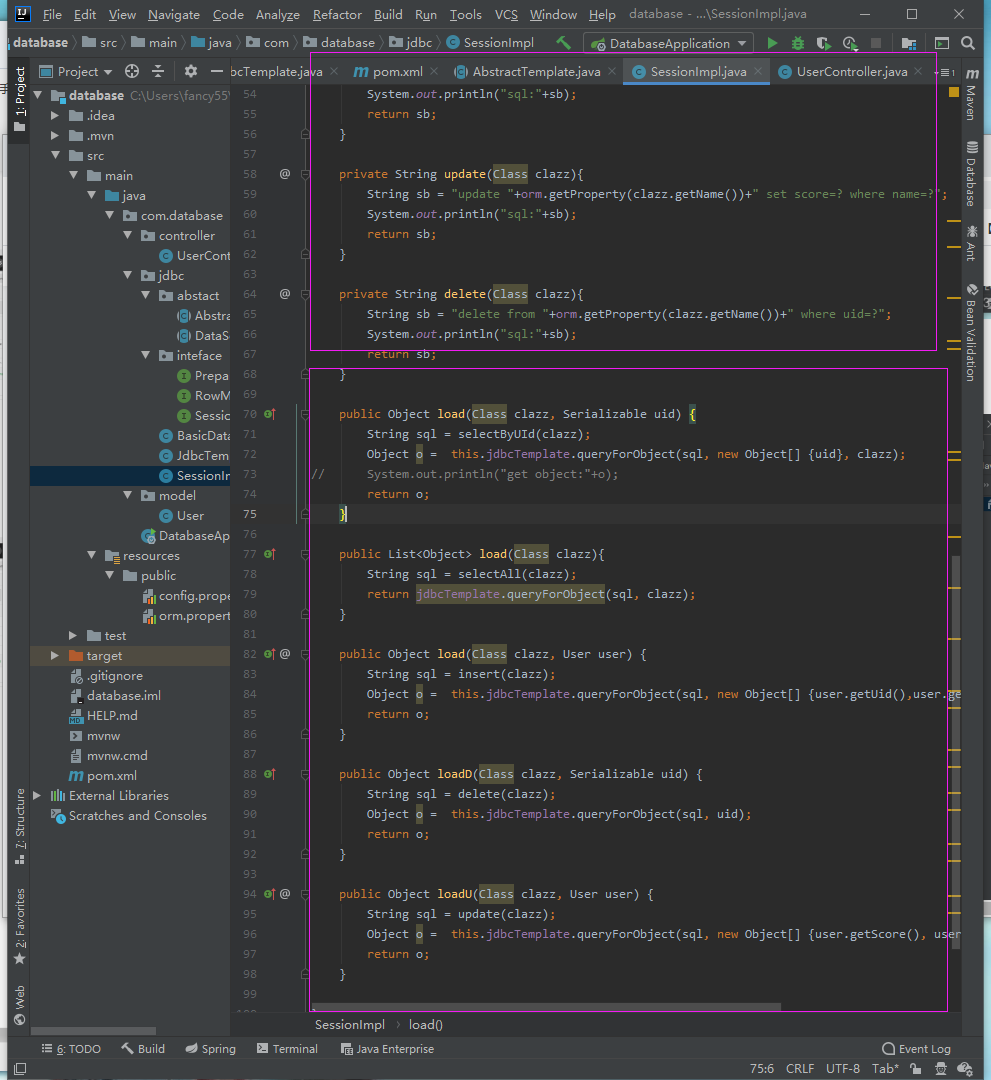Screen dimensions: 991x1080
Task: Open the Ant tool window
Action: [971, 243]
